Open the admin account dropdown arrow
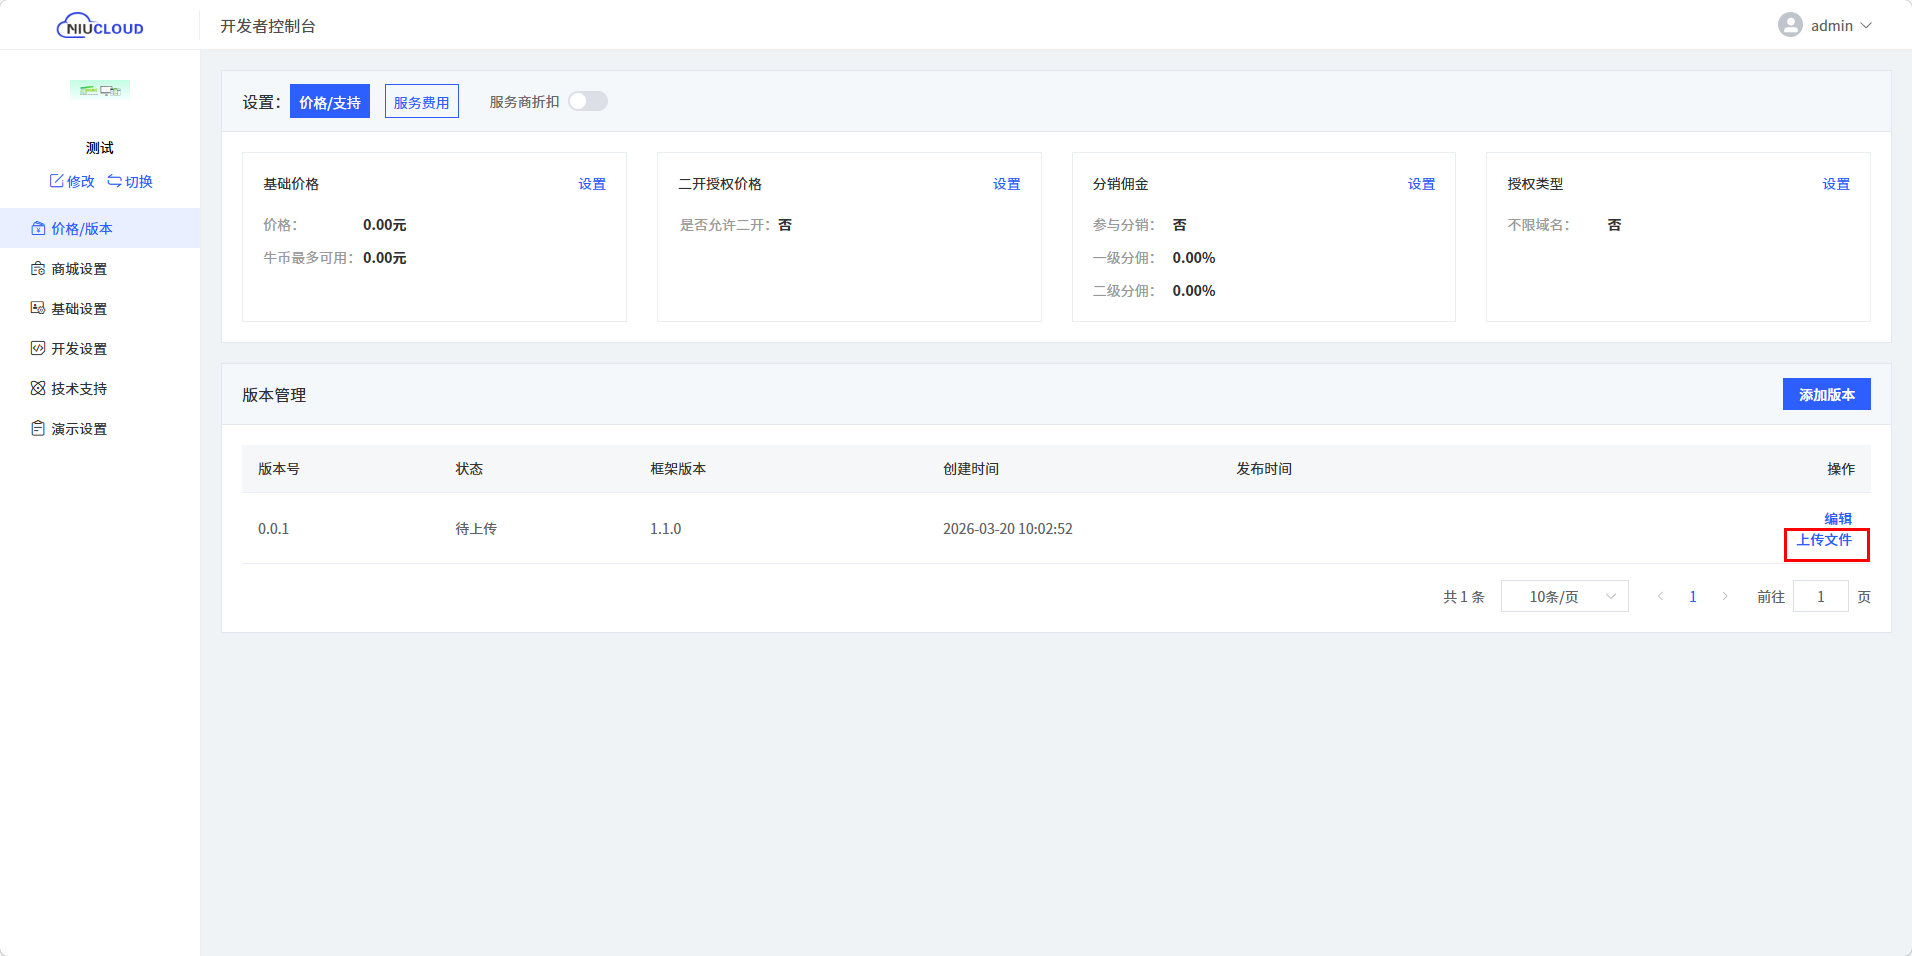This screenshot has width=1912, height=956. [1866, 26]
